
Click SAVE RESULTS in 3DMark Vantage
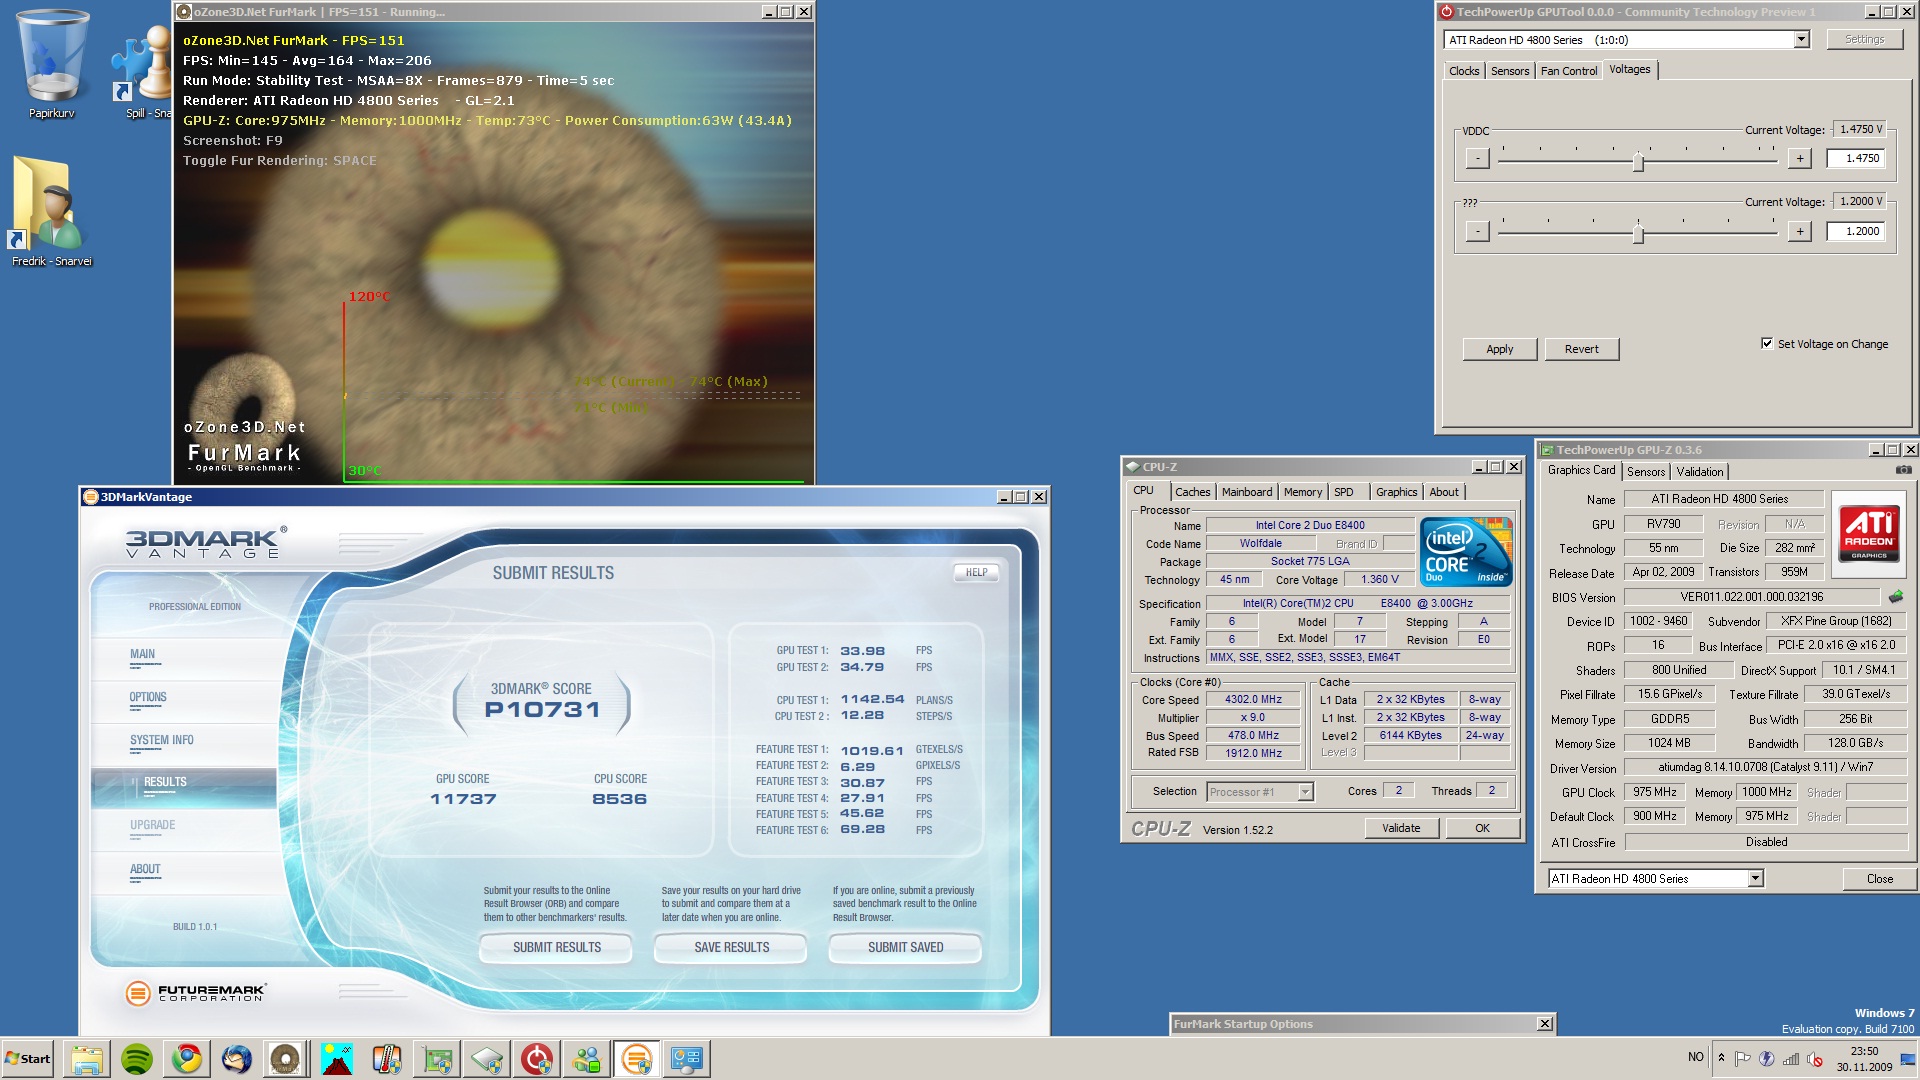pos(732,947)
